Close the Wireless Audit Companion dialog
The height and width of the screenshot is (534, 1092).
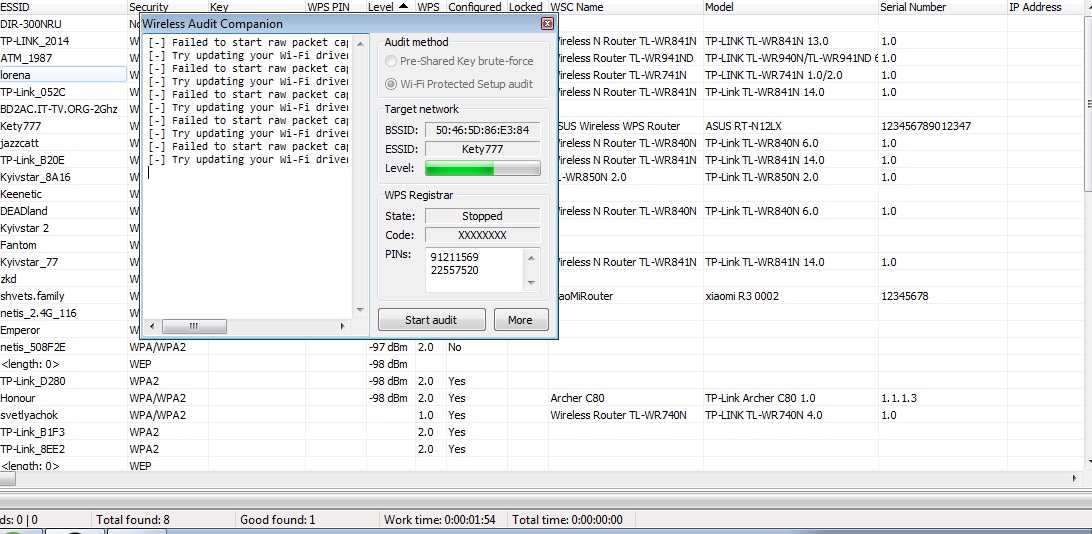[547, 23]
